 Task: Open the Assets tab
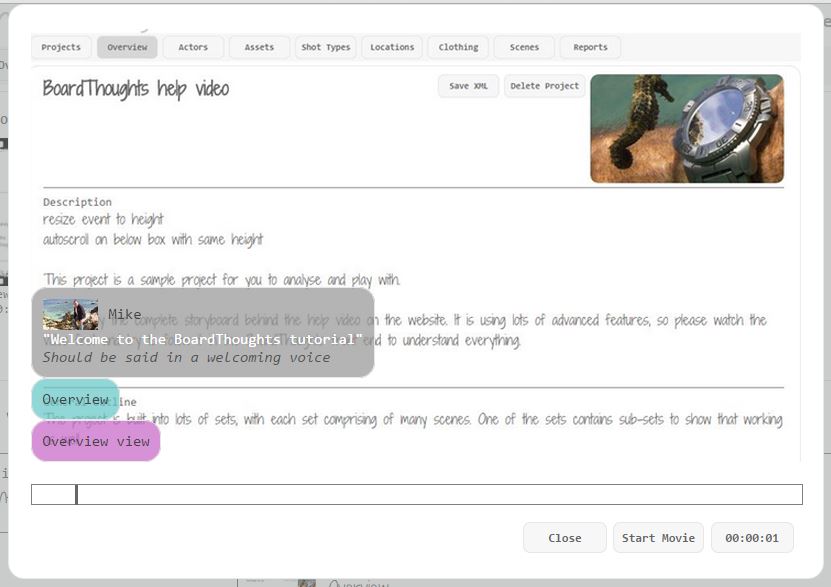pos(259,47)
